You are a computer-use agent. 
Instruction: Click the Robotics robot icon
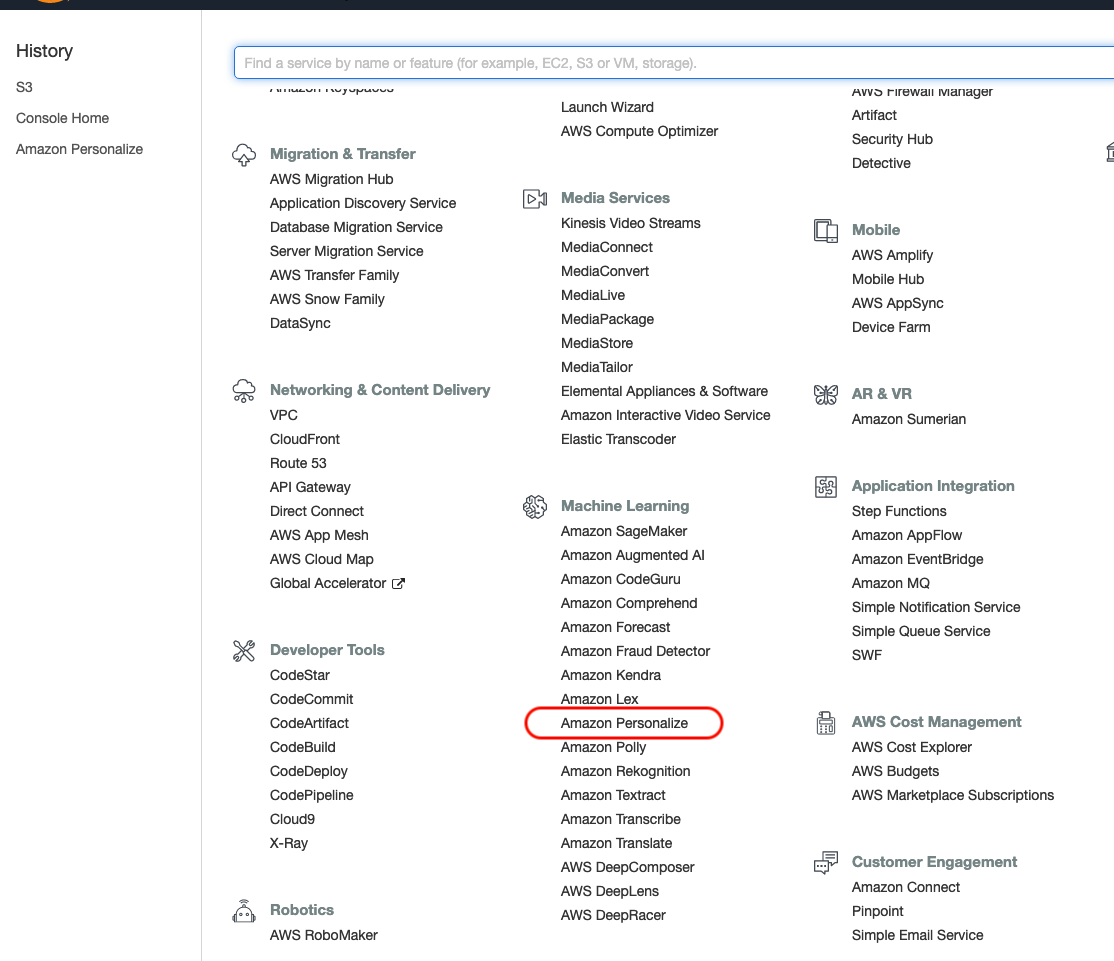244,911
